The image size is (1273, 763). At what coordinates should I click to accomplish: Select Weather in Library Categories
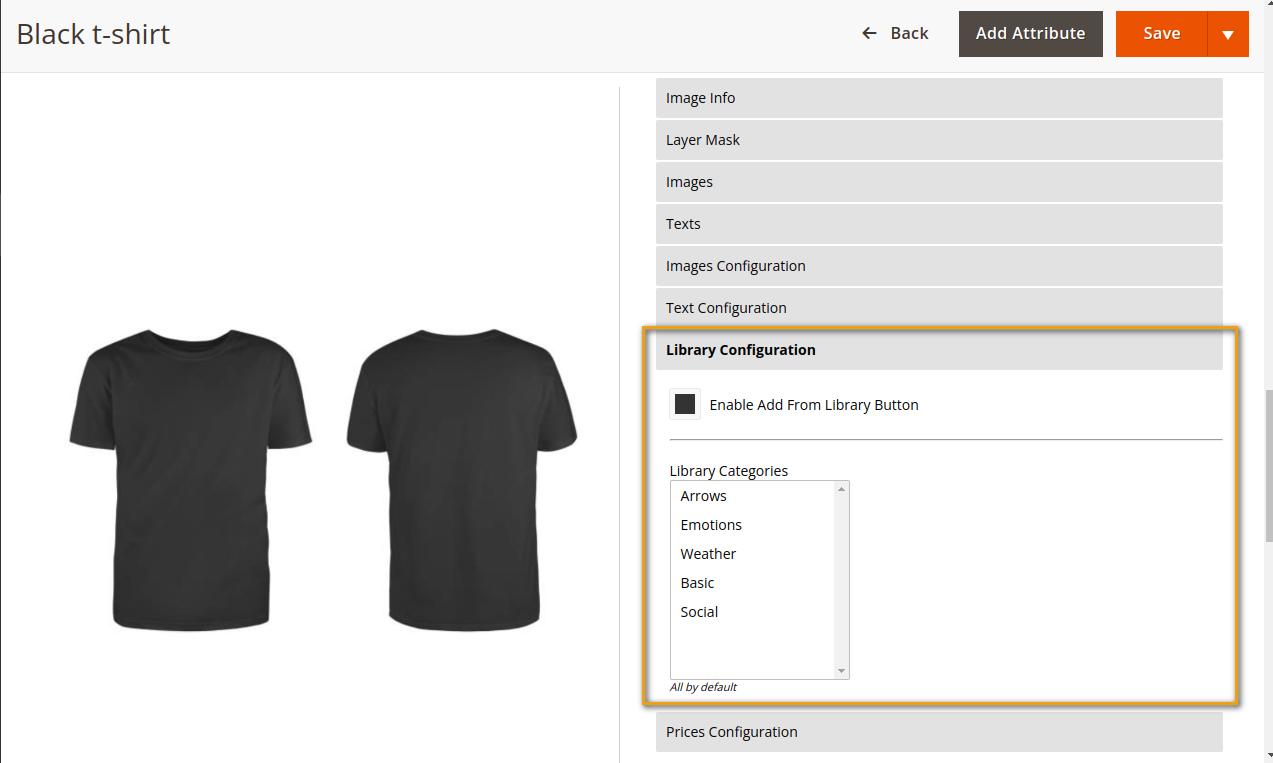pos(752,554)
